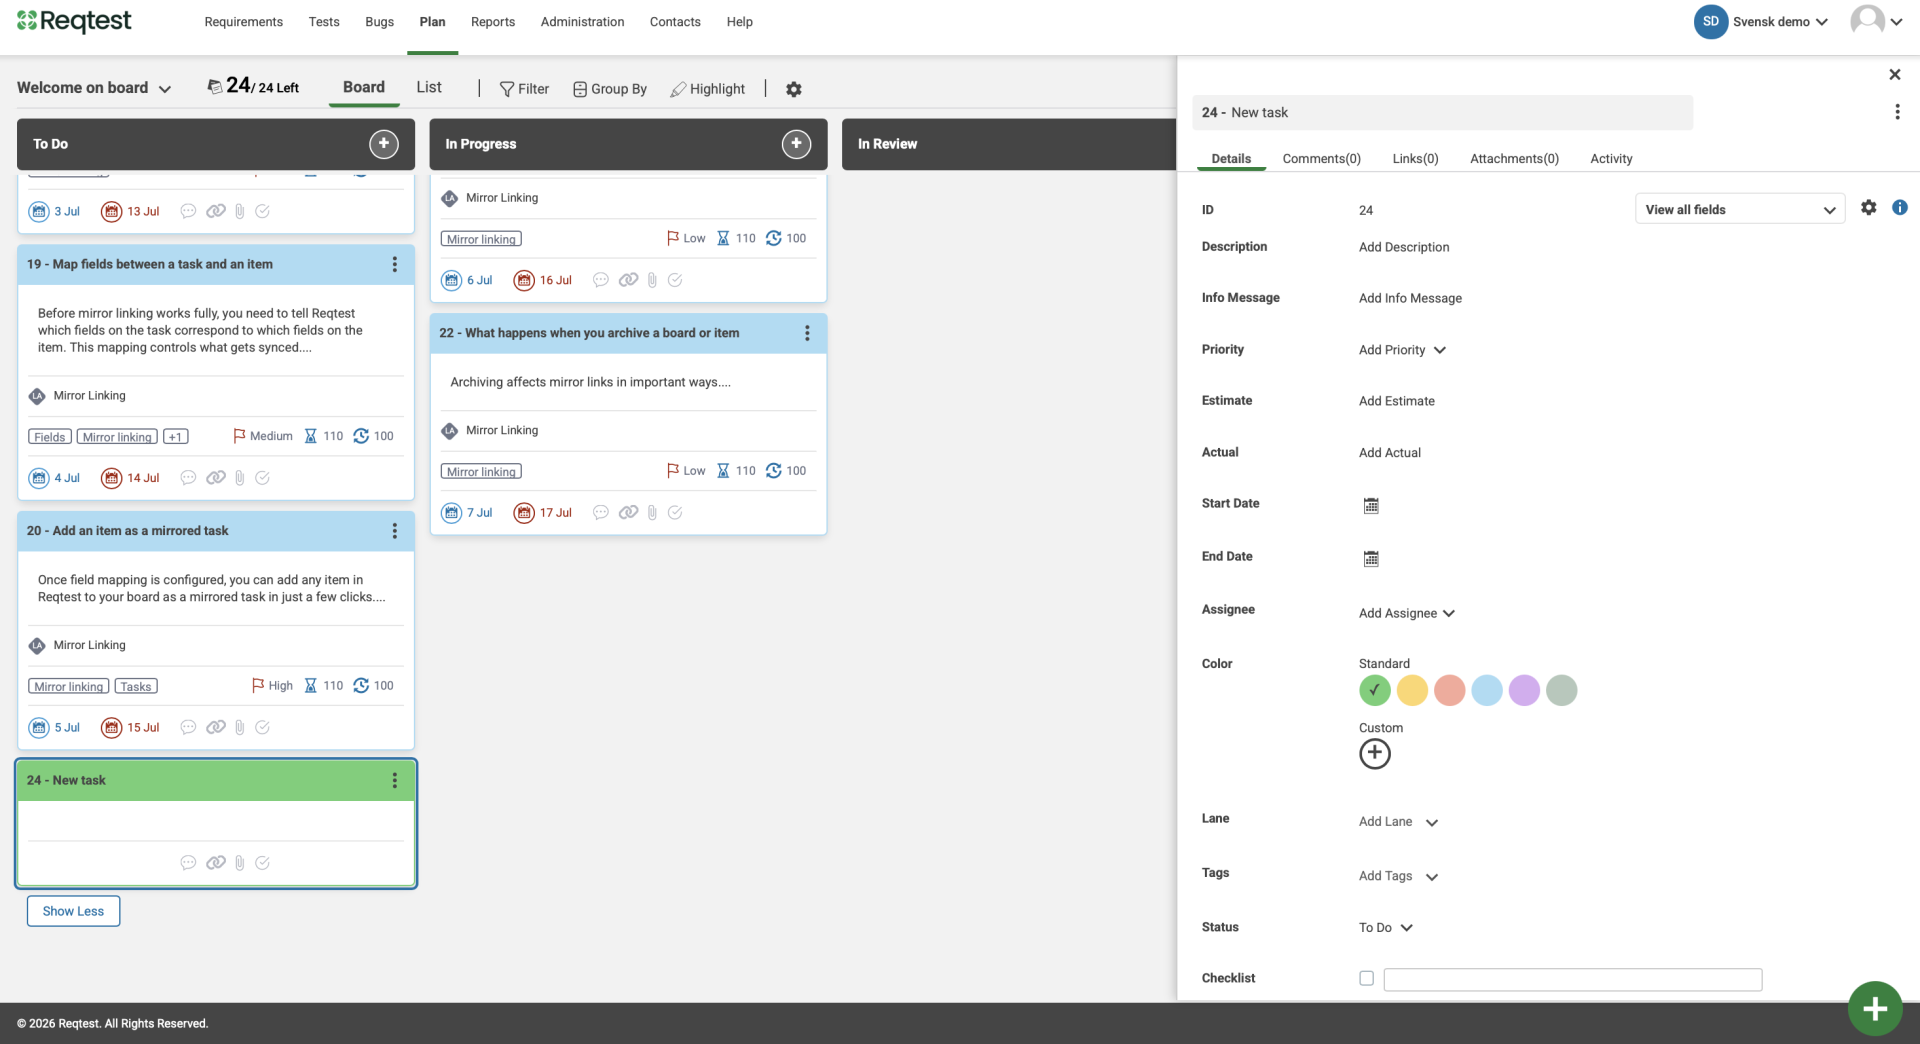Open the Attachments(0) tab
Viewport: 1920px width, 1044px height.
1514,159
